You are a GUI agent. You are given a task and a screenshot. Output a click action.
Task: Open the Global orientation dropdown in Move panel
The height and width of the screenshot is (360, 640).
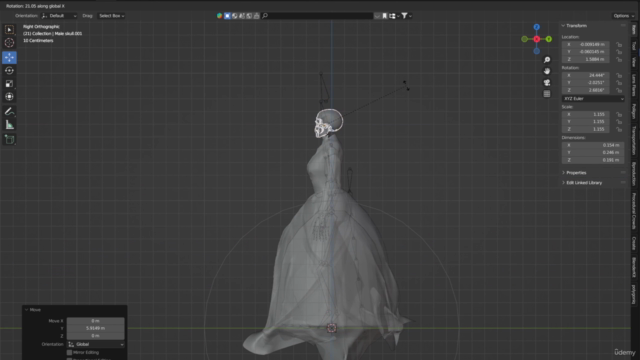coord(96,344)
